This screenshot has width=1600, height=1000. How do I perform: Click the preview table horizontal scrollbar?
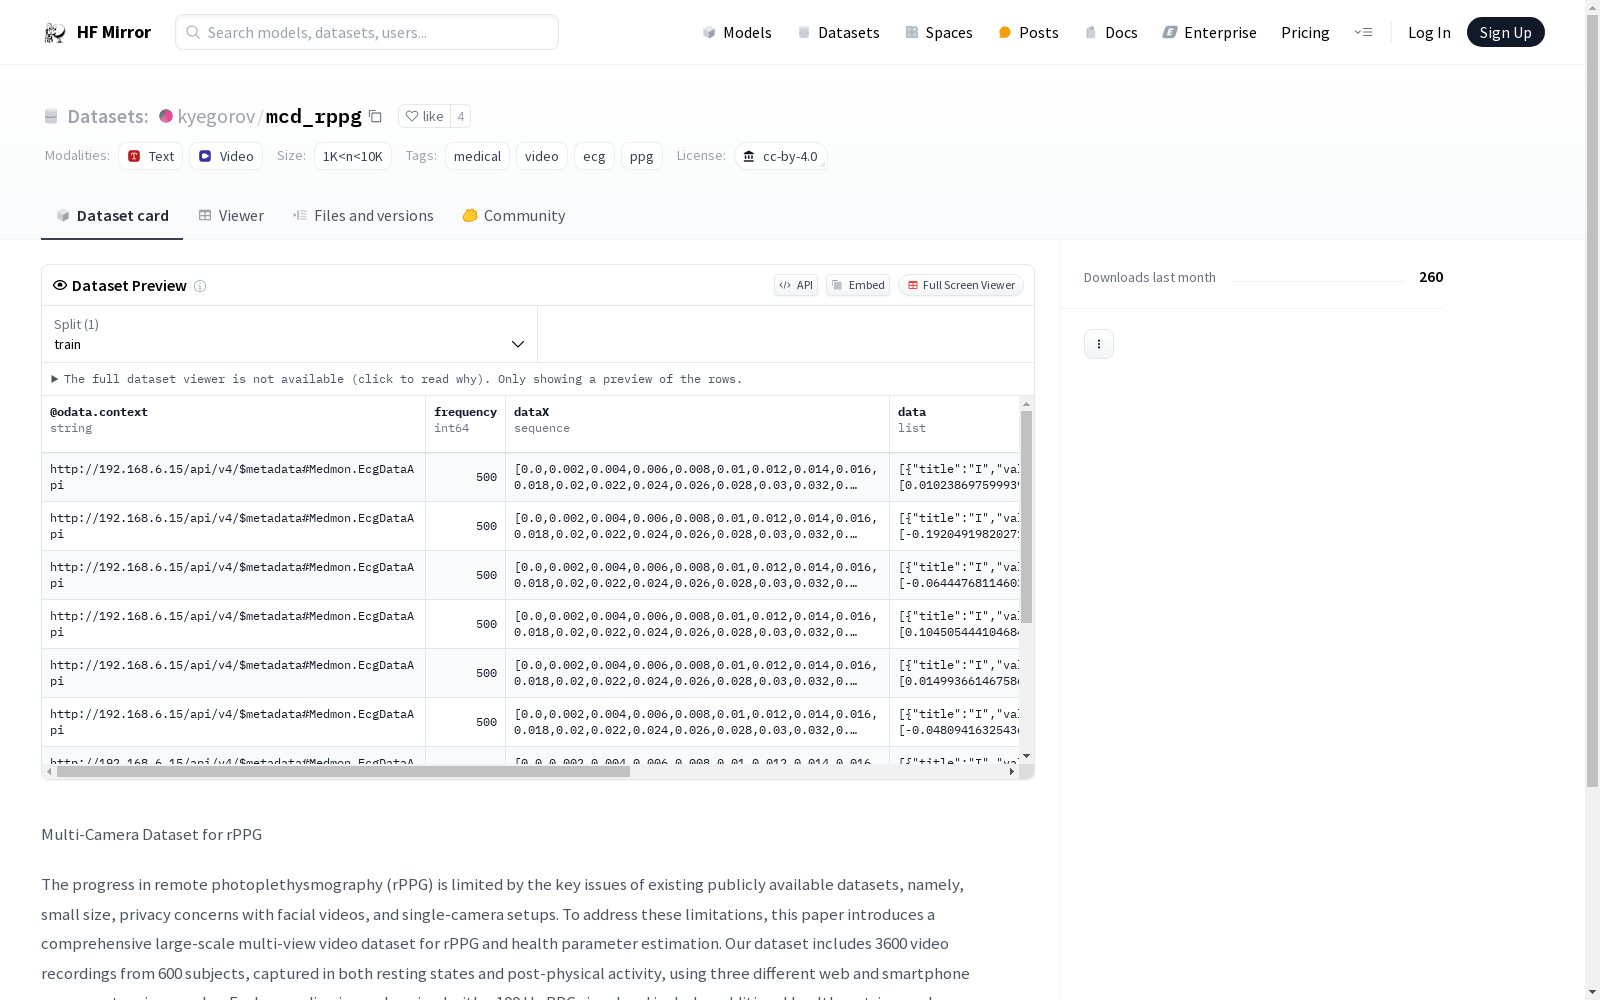(343, 772)
